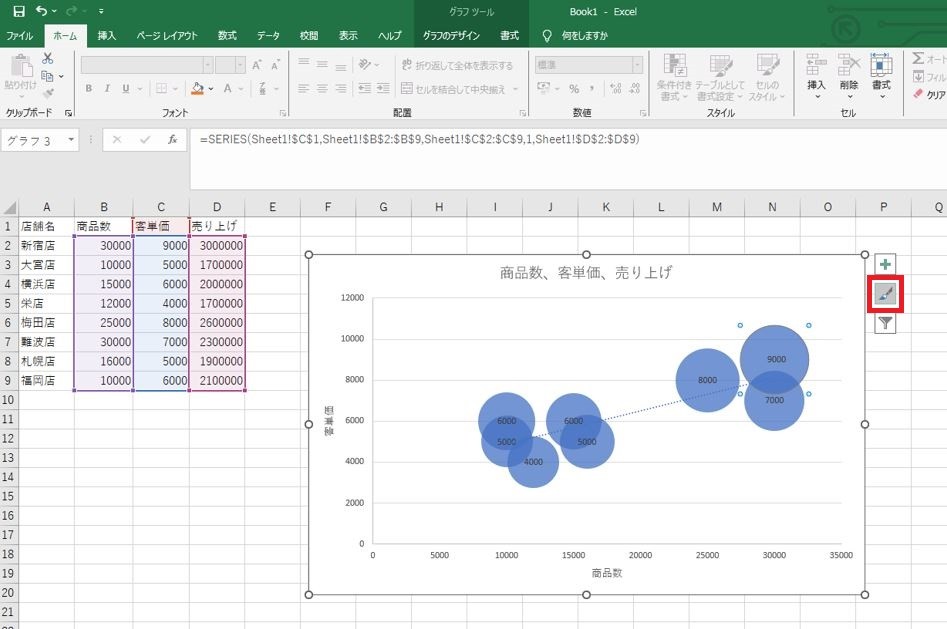Expand the Name Box dropdown showing グラフ 3
947x629 pixels.
[71, 140]
